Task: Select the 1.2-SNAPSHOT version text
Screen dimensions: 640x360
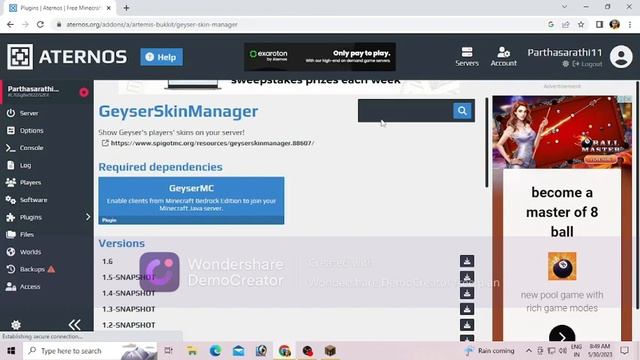Action: click(x=129, y=325)
